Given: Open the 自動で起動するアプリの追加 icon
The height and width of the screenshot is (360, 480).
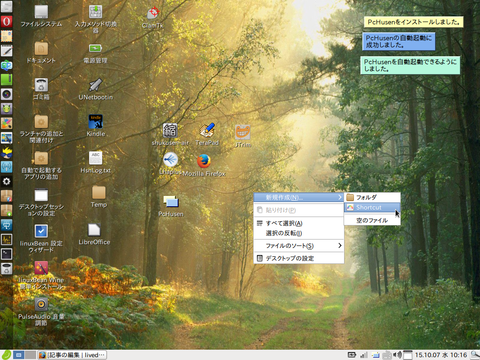Looking at the screenshot, I should [41, 159].
